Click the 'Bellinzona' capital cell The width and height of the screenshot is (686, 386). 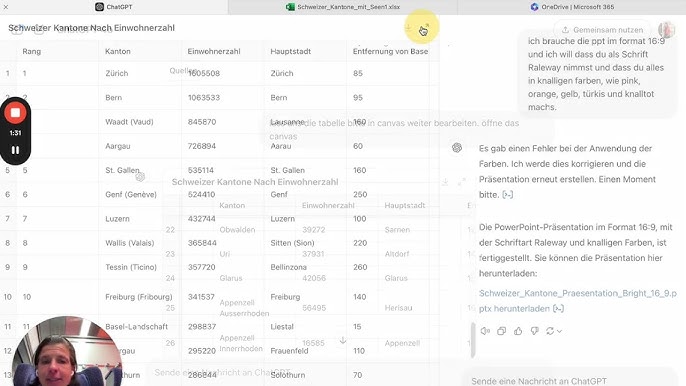(288, 267)
